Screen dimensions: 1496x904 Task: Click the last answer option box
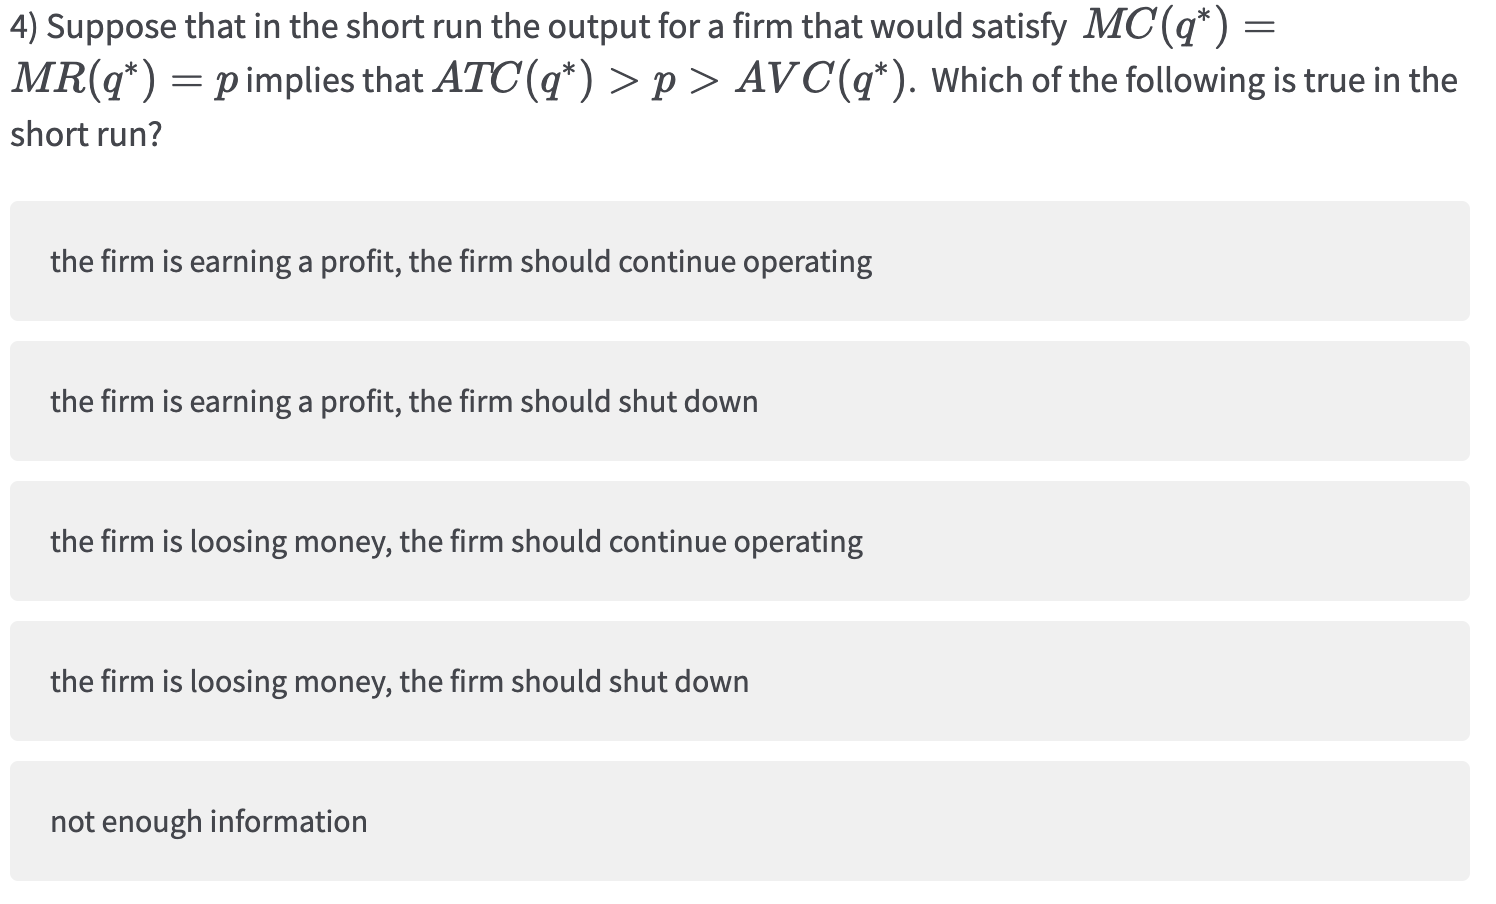click(738, 821)
